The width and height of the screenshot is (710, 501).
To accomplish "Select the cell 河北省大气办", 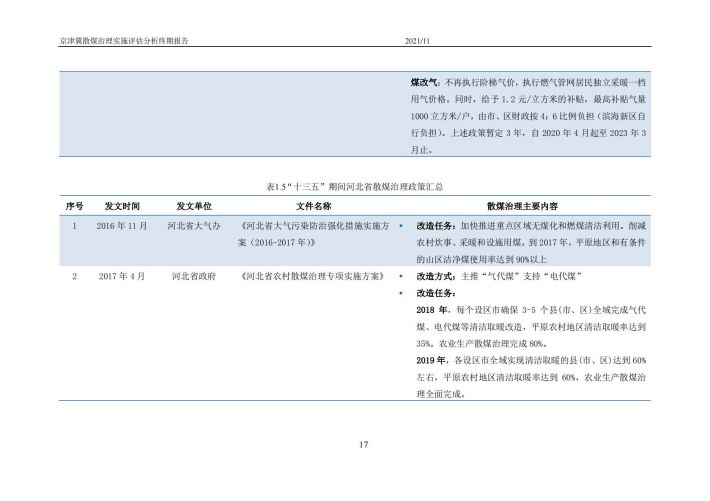I will point(194,226).
